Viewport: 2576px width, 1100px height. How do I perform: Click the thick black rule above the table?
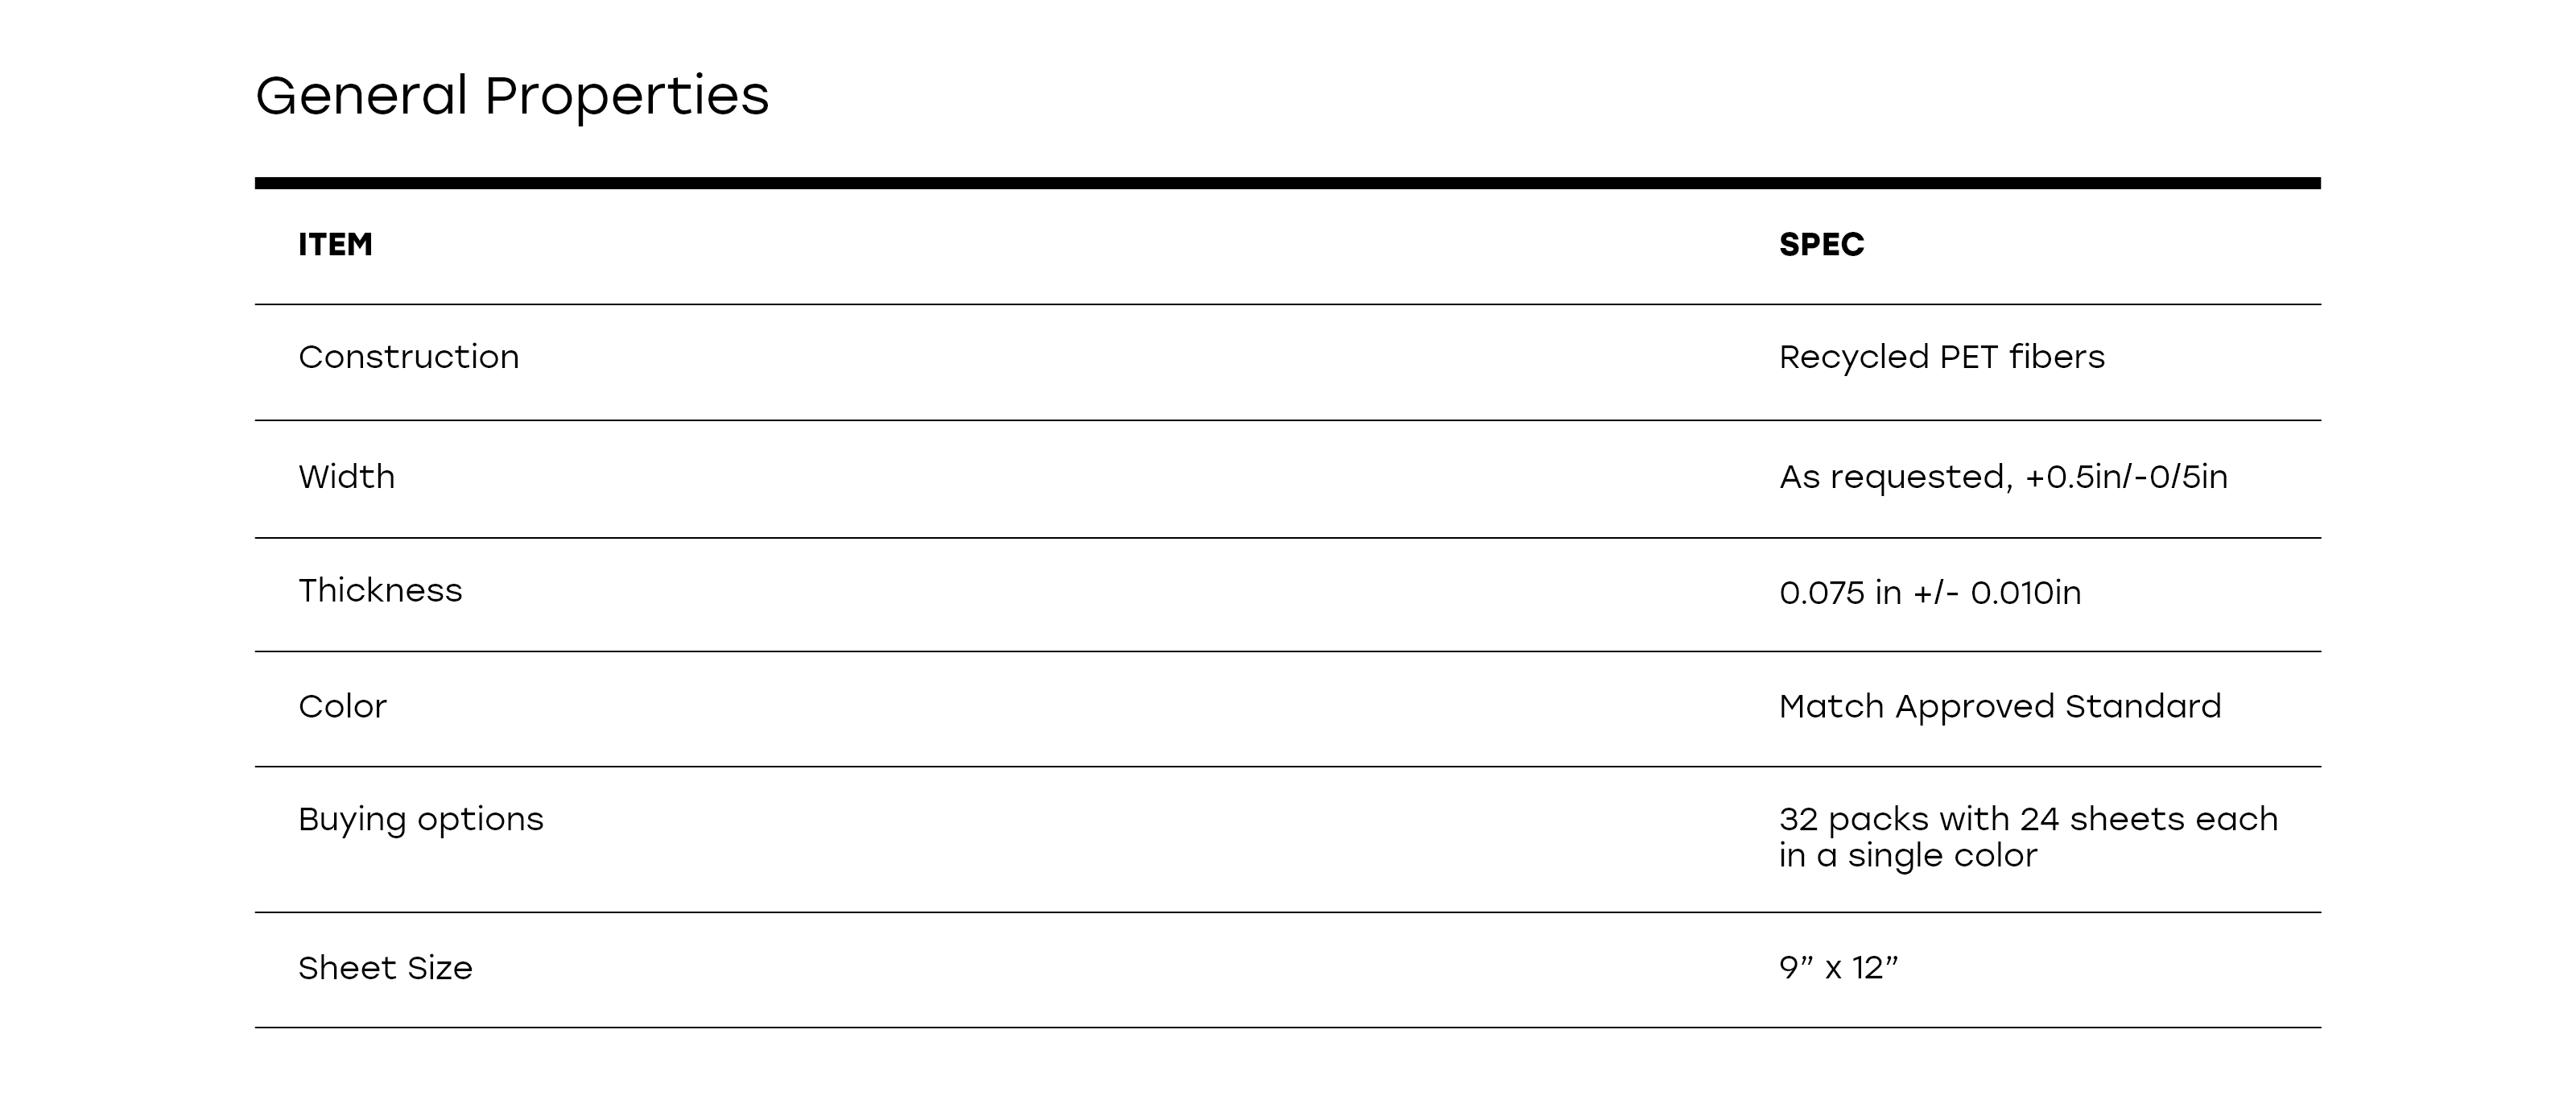click(x=1287, y=183)
